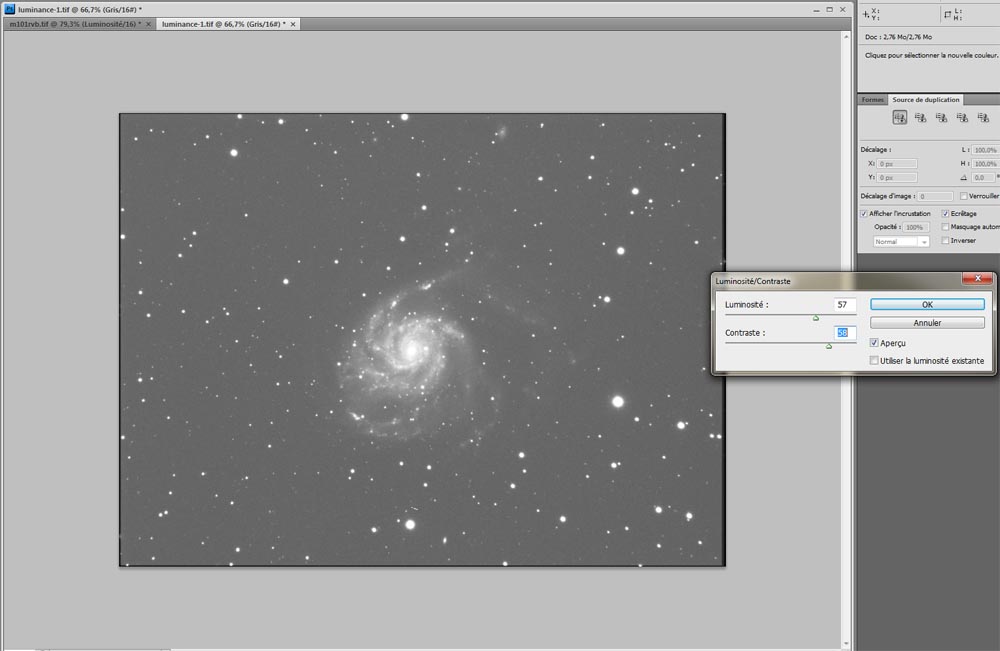
Task: Enable Utiliser la luminosité existante checkbox
Action: pos(875,360)
